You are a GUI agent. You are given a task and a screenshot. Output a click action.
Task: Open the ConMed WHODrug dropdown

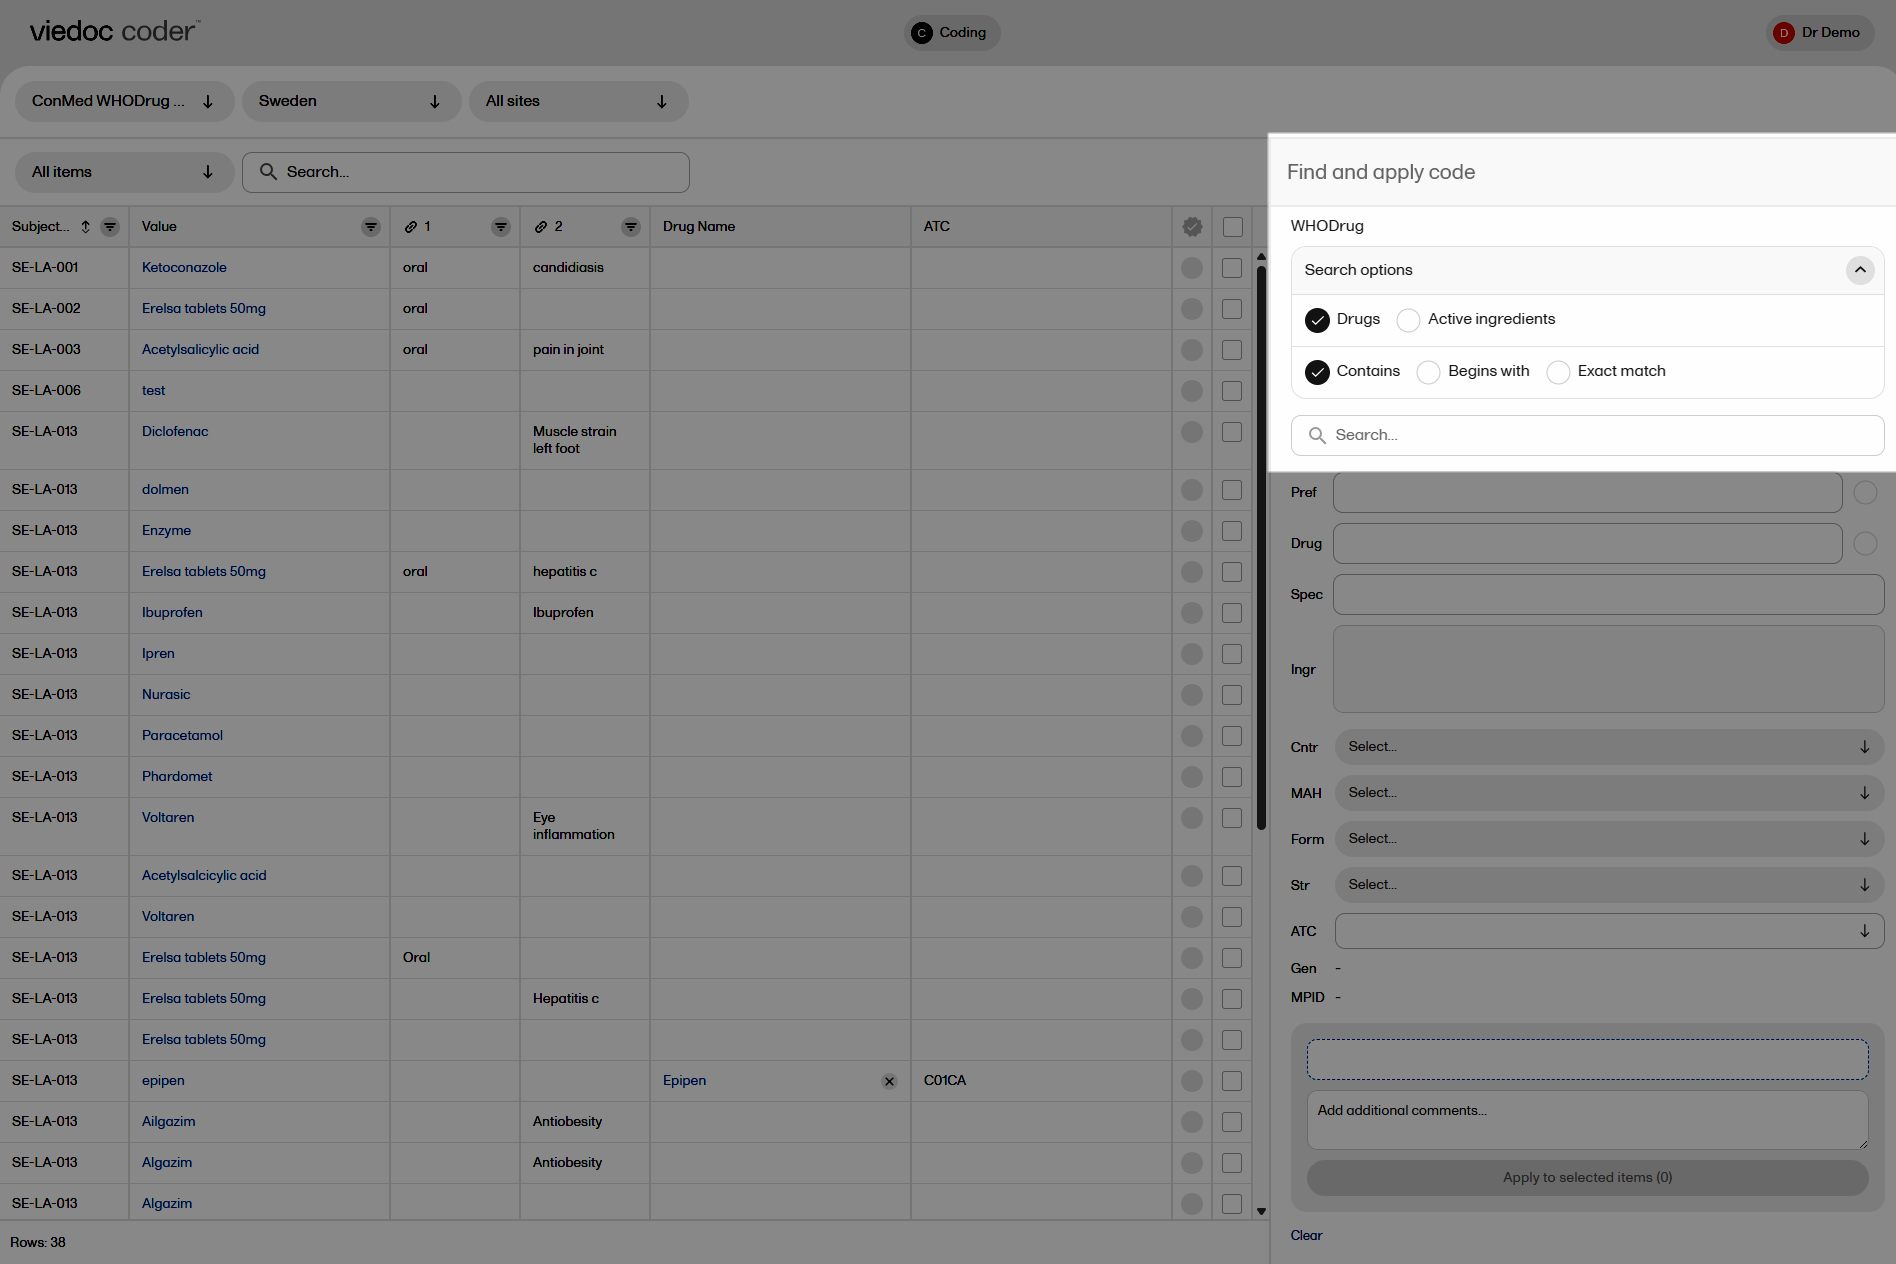click(124, 101)
